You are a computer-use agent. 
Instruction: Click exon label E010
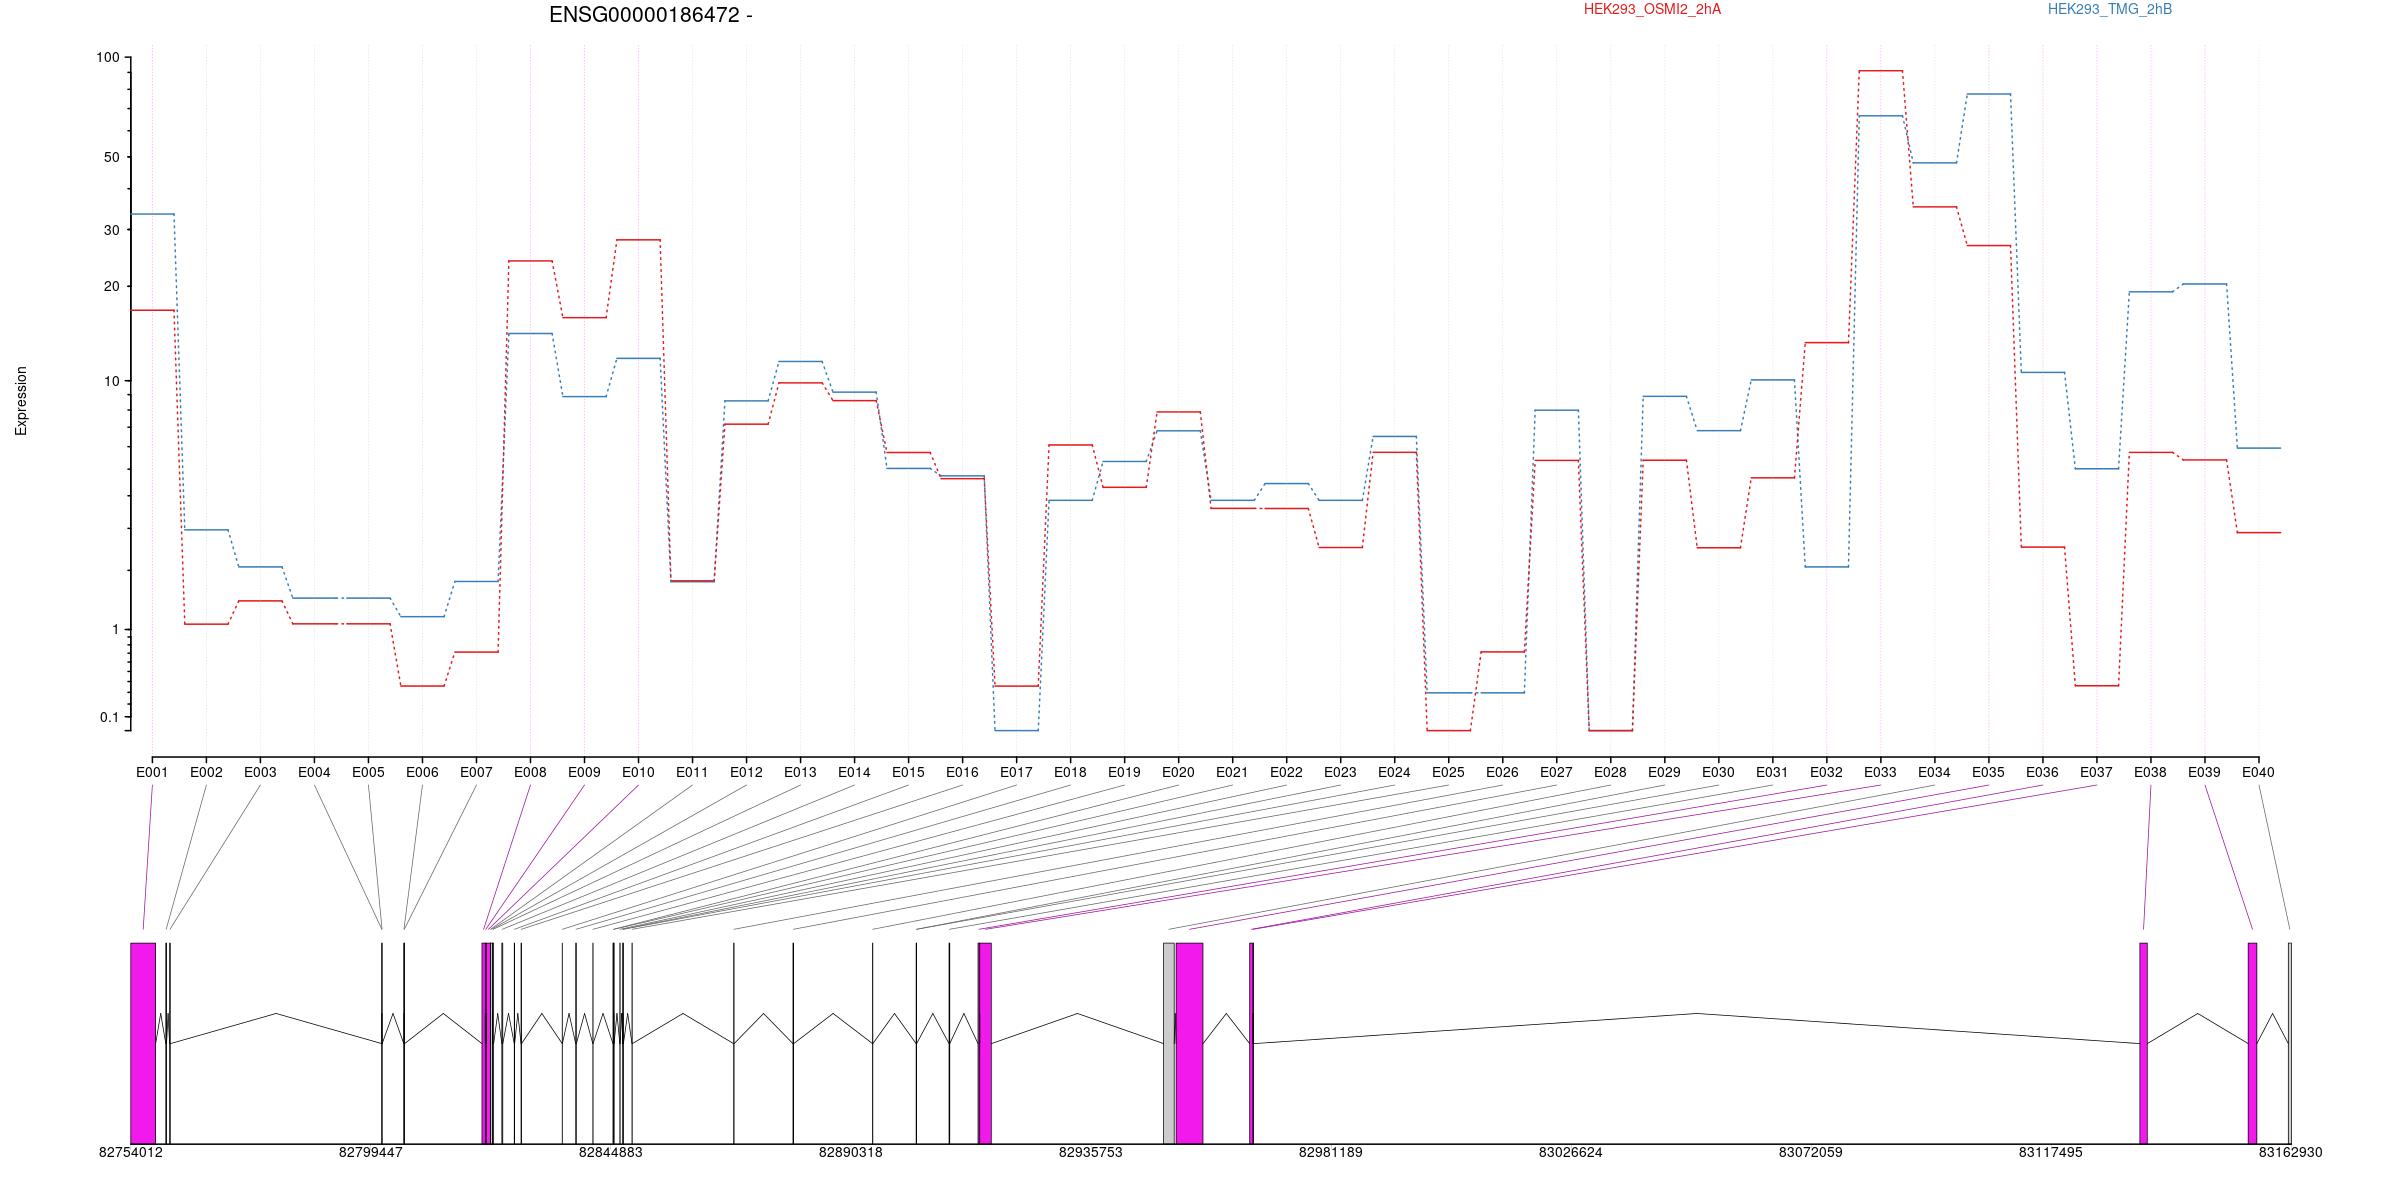[638, 772]
